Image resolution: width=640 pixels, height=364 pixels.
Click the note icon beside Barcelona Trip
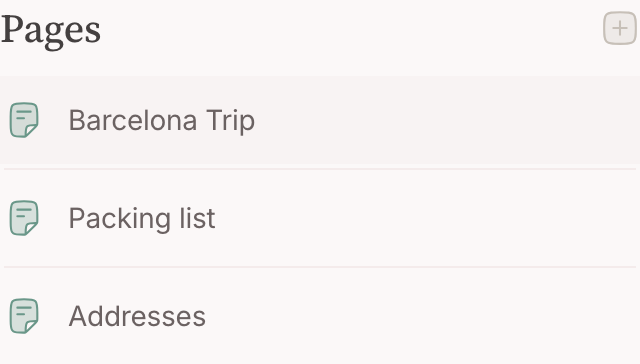(24, 120)
